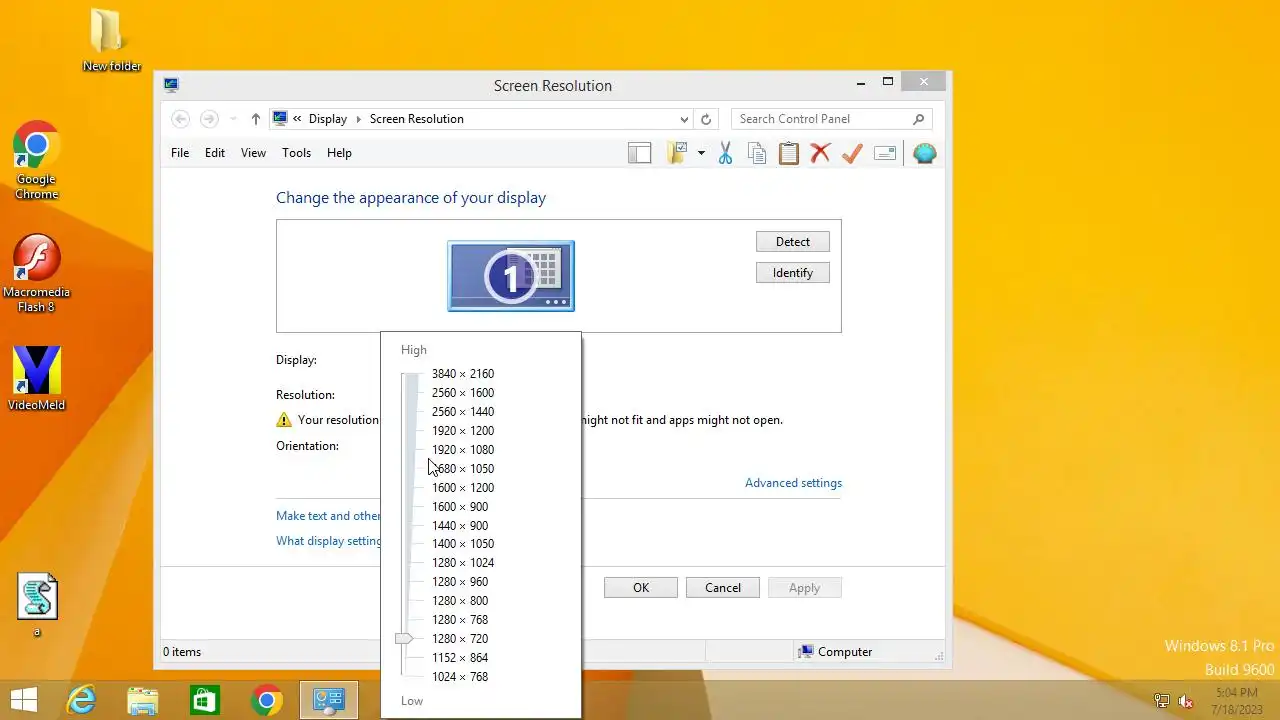Click the Paste clipboard icon in toolbar
The width and height of the screenshot is (1280, 720).
[x=789, y=153]
